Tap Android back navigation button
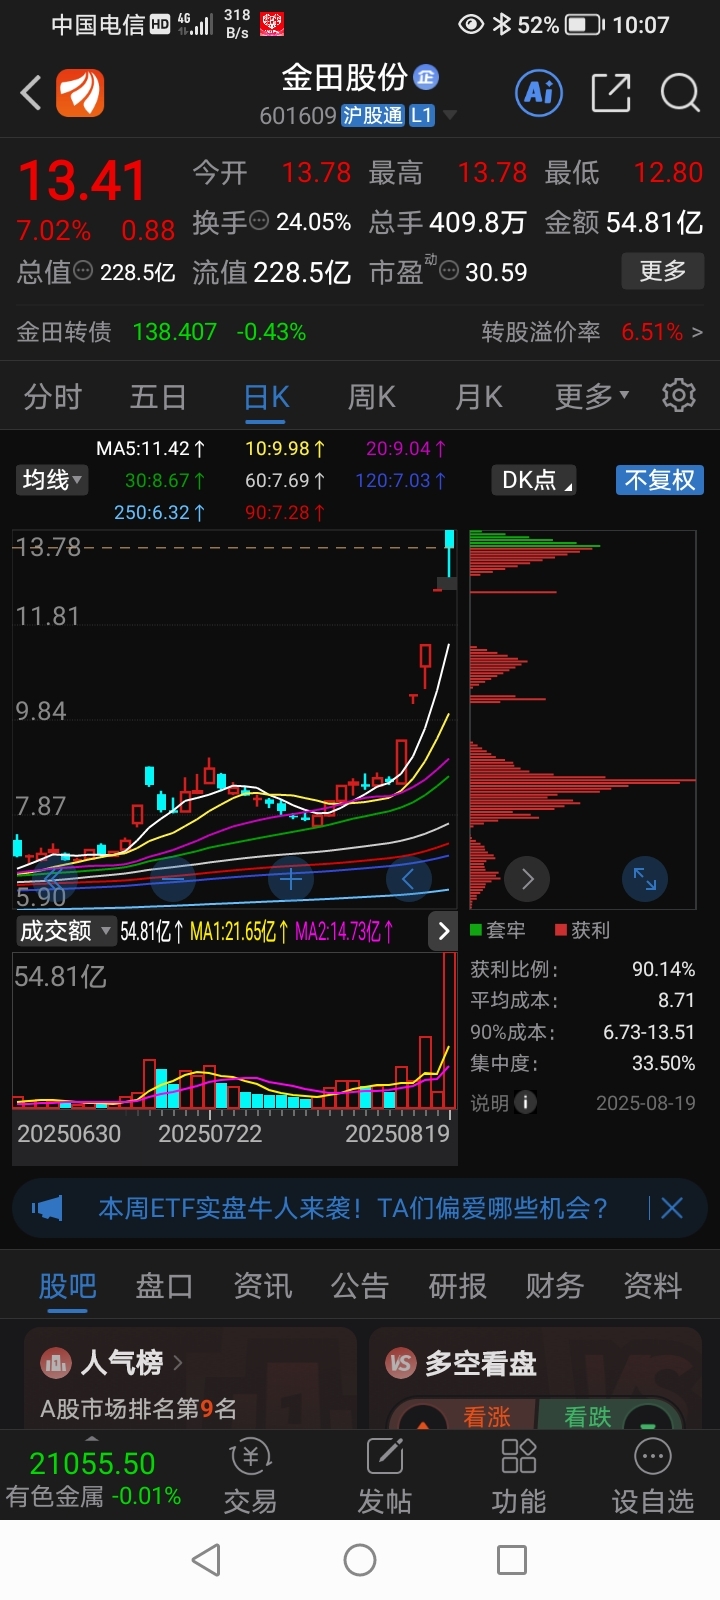 click(206, 1560)
